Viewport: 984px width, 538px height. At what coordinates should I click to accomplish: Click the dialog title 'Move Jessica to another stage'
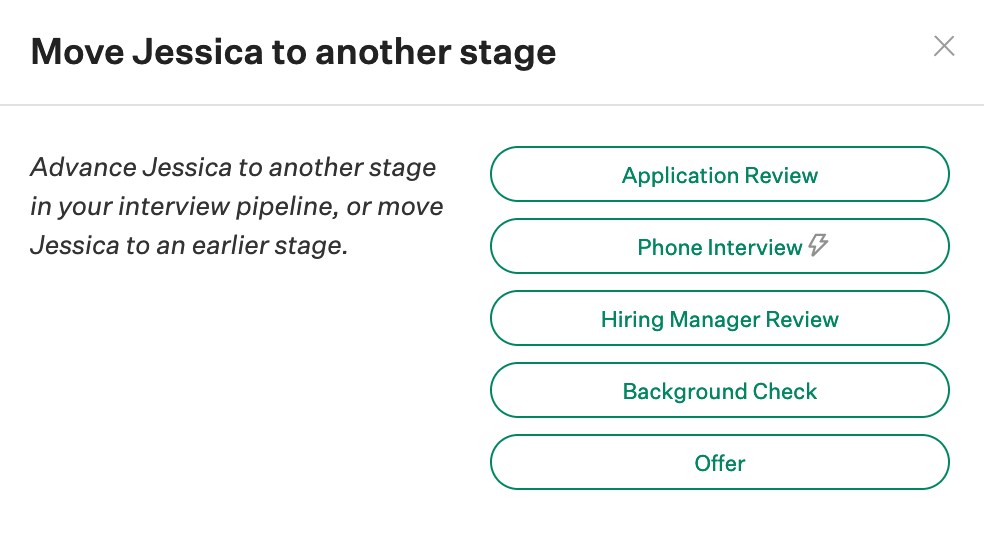(293, 51)
